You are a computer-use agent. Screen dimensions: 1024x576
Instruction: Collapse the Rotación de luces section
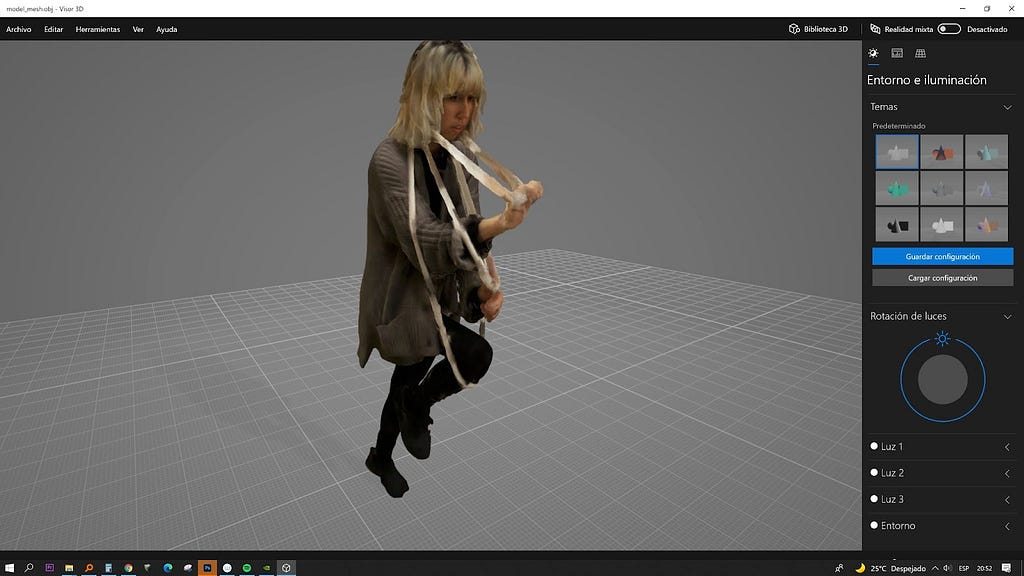pos(1007,317)
